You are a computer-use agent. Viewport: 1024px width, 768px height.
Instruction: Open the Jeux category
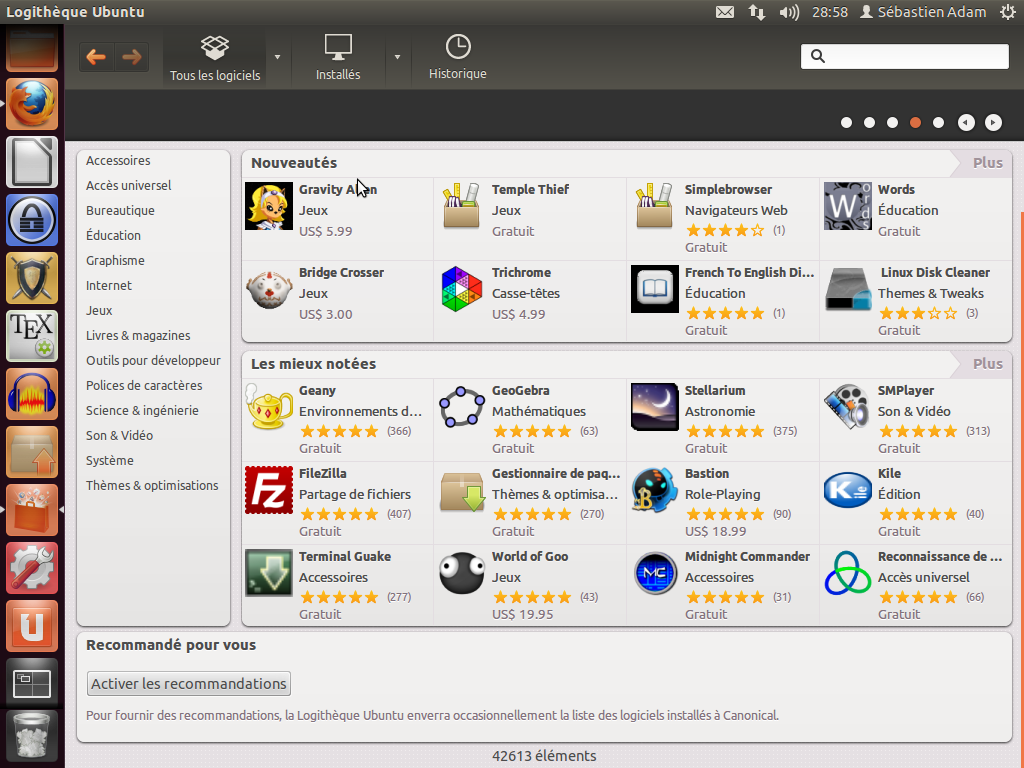[x=99, y=311]
